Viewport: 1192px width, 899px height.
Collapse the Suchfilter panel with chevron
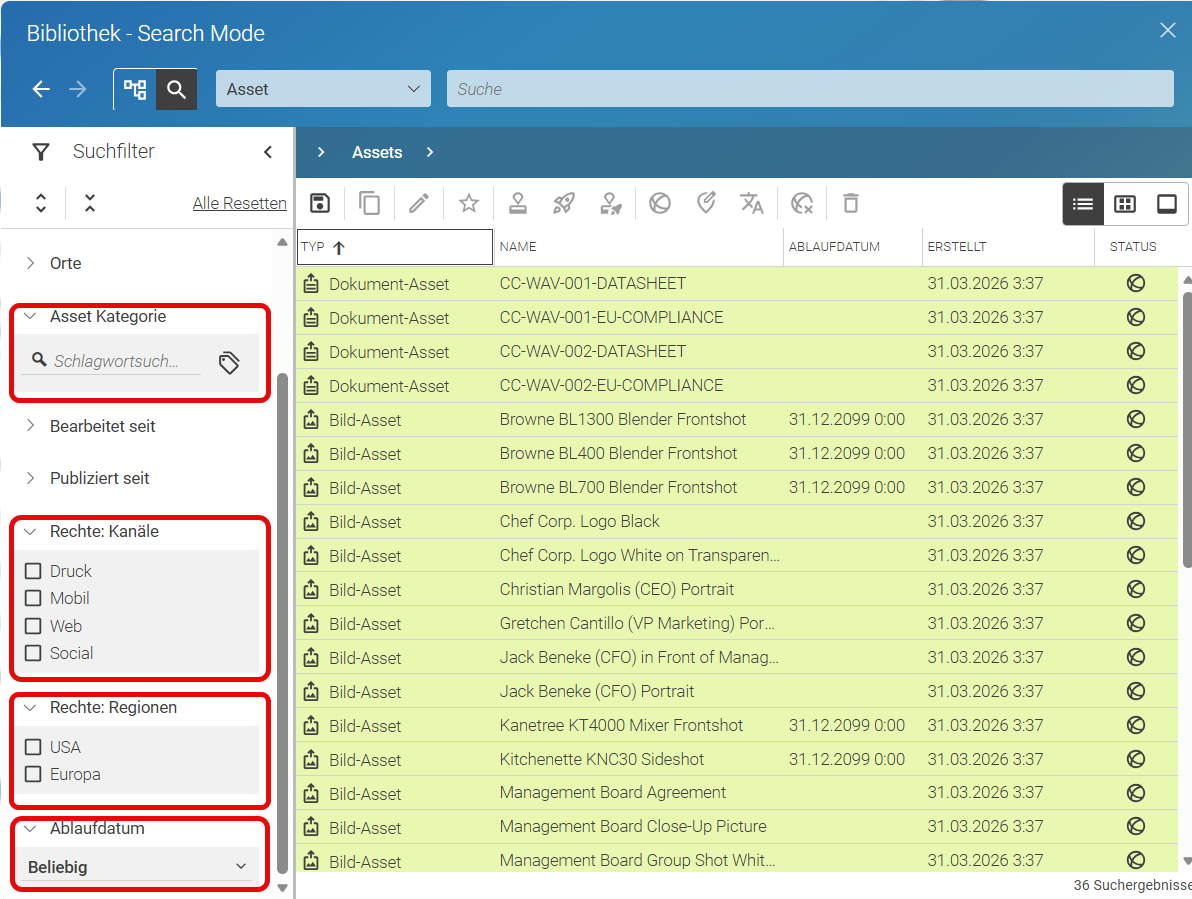(x=268, y=152)
